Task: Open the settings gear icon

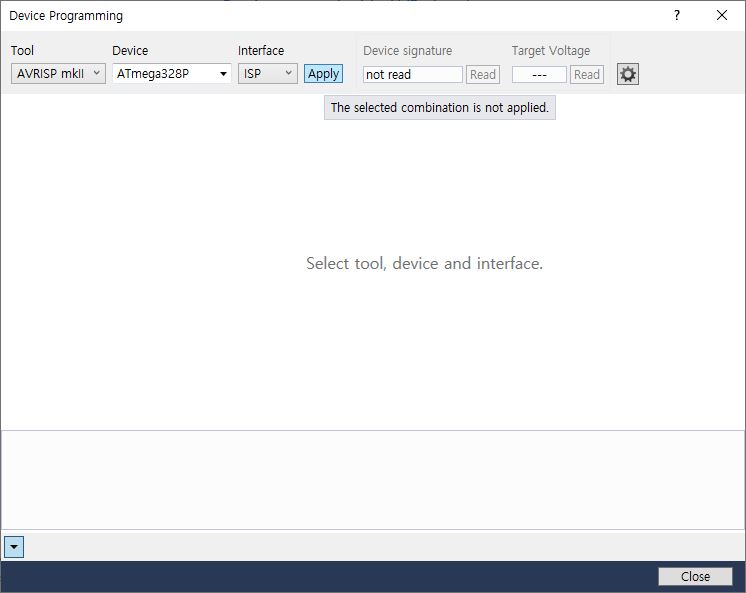Action: (x=628, y=74)
